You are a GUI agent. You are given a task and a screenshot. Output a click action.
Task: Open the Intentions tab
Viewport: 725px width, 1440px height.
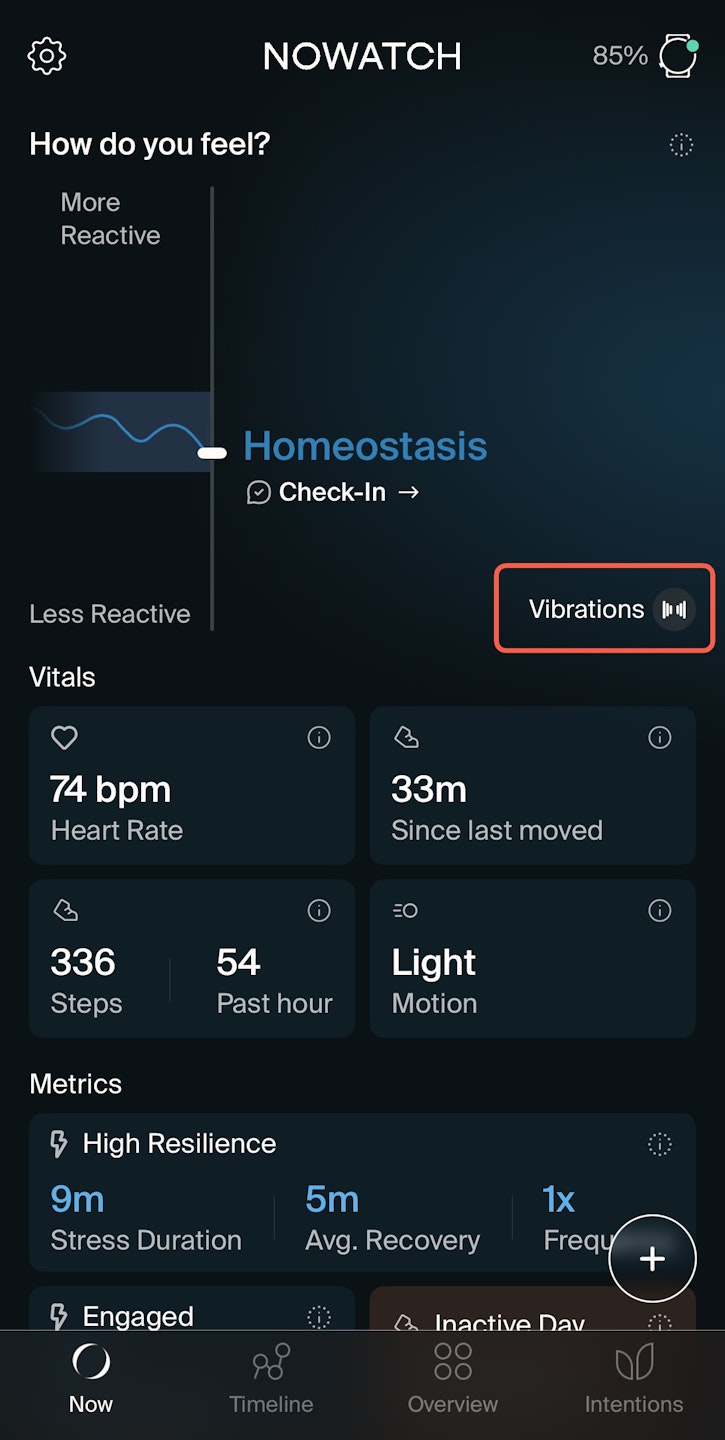click(x=634, y=1378)
